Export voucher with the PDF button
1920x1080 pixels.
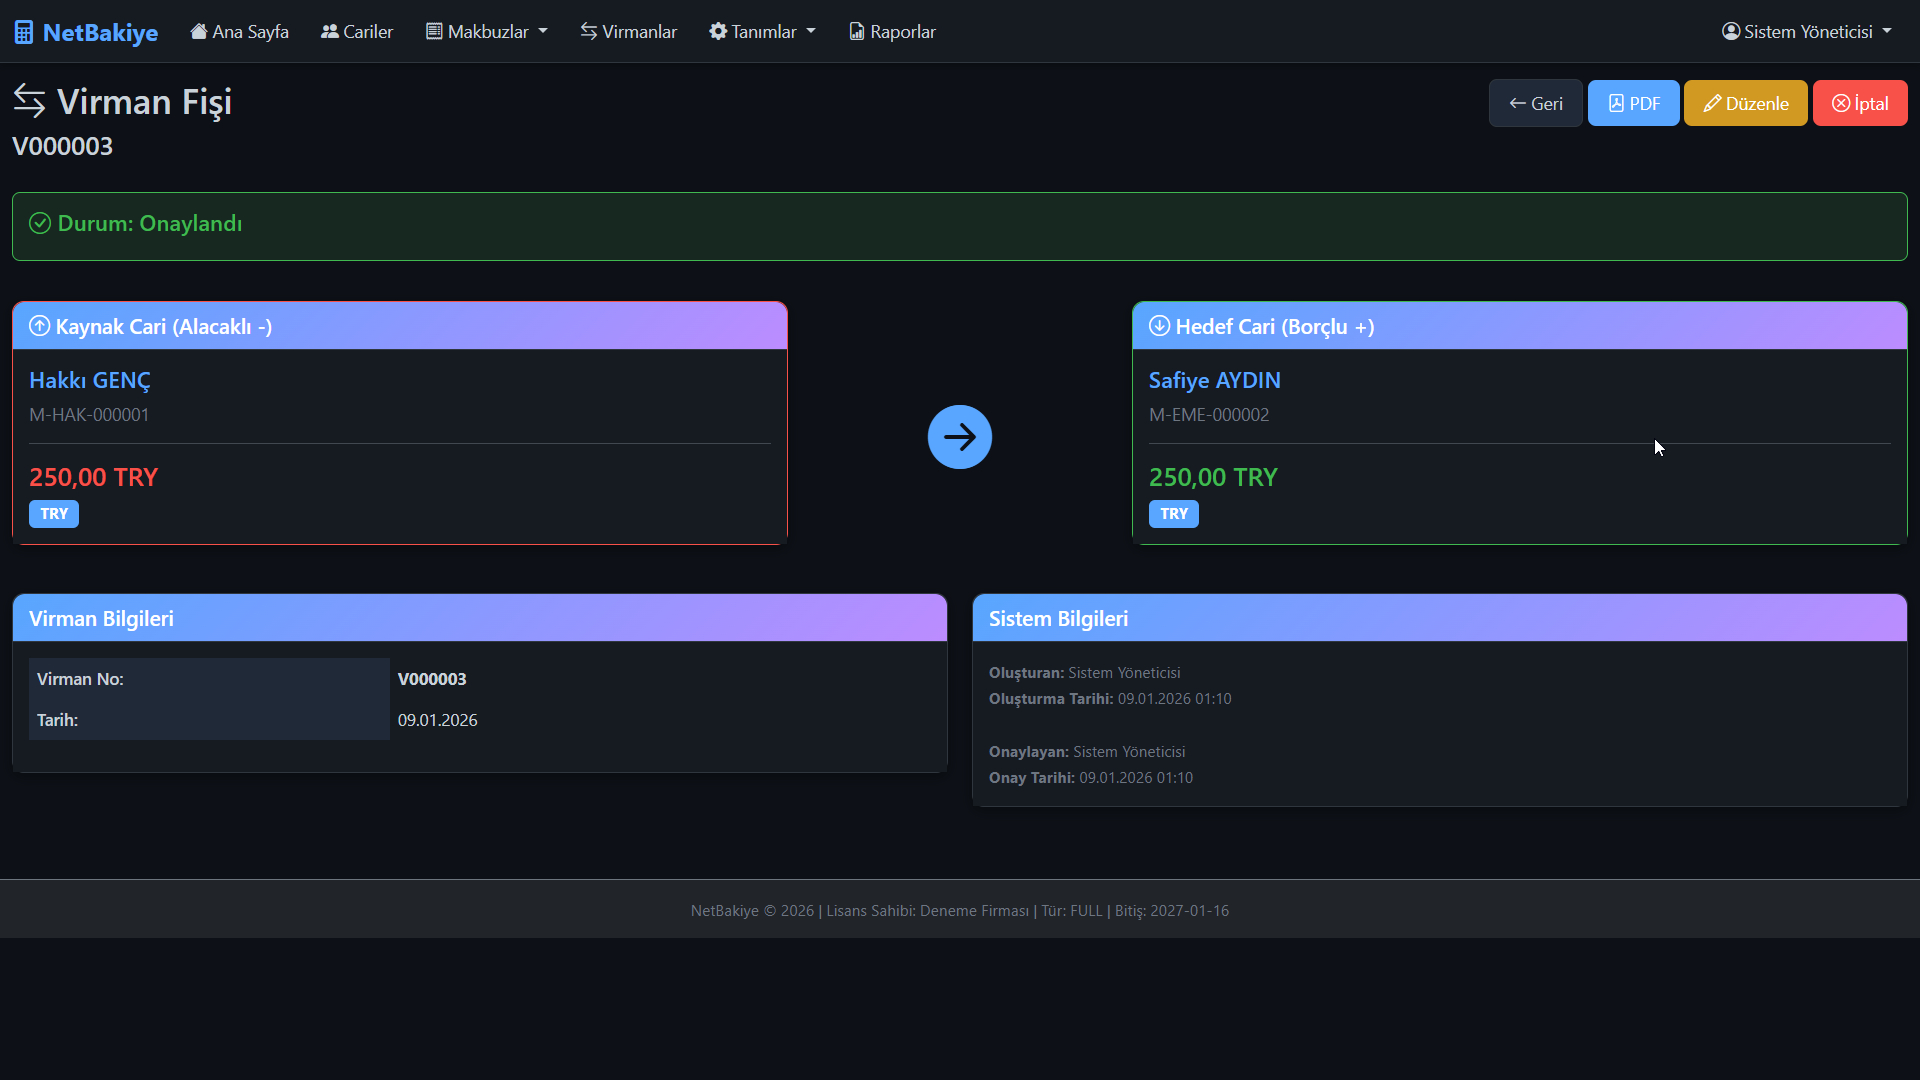1633,103
